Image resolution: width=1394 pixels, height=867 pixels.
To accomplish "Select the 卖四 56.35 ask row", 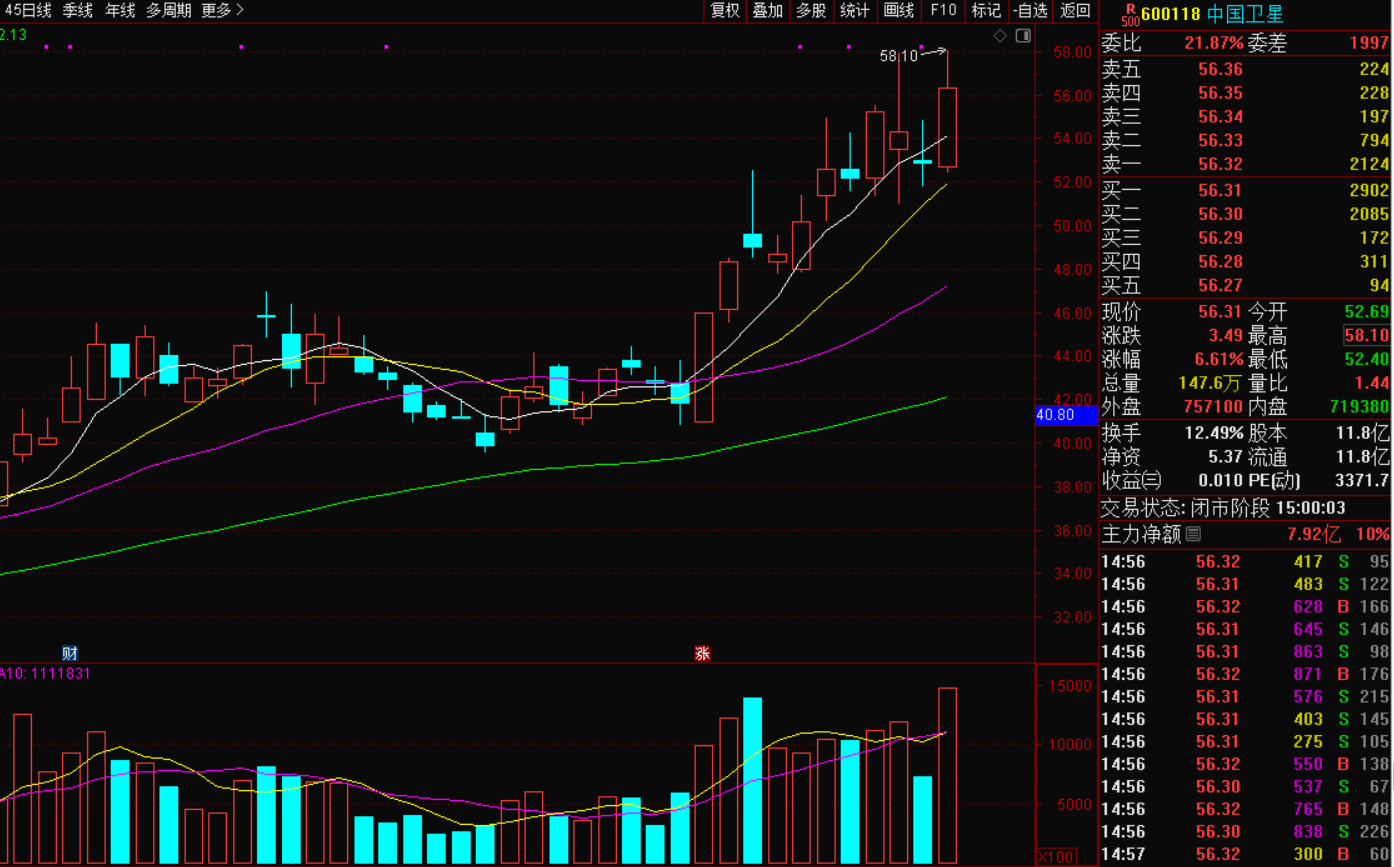I will [x=1246, y=93].
